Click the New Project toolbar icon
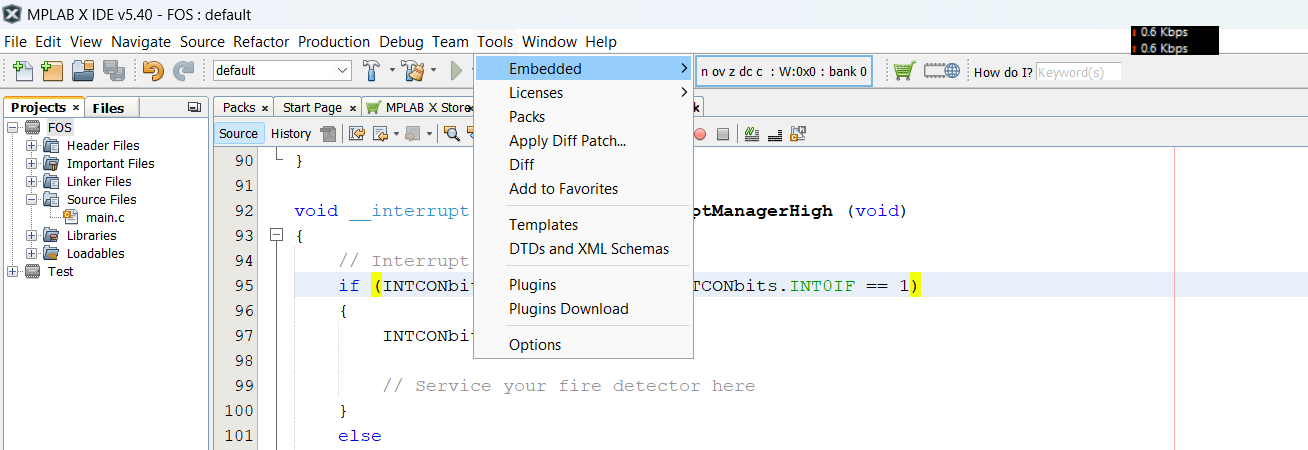Viewport: 1308px width, 450px height. click(52, 71)
